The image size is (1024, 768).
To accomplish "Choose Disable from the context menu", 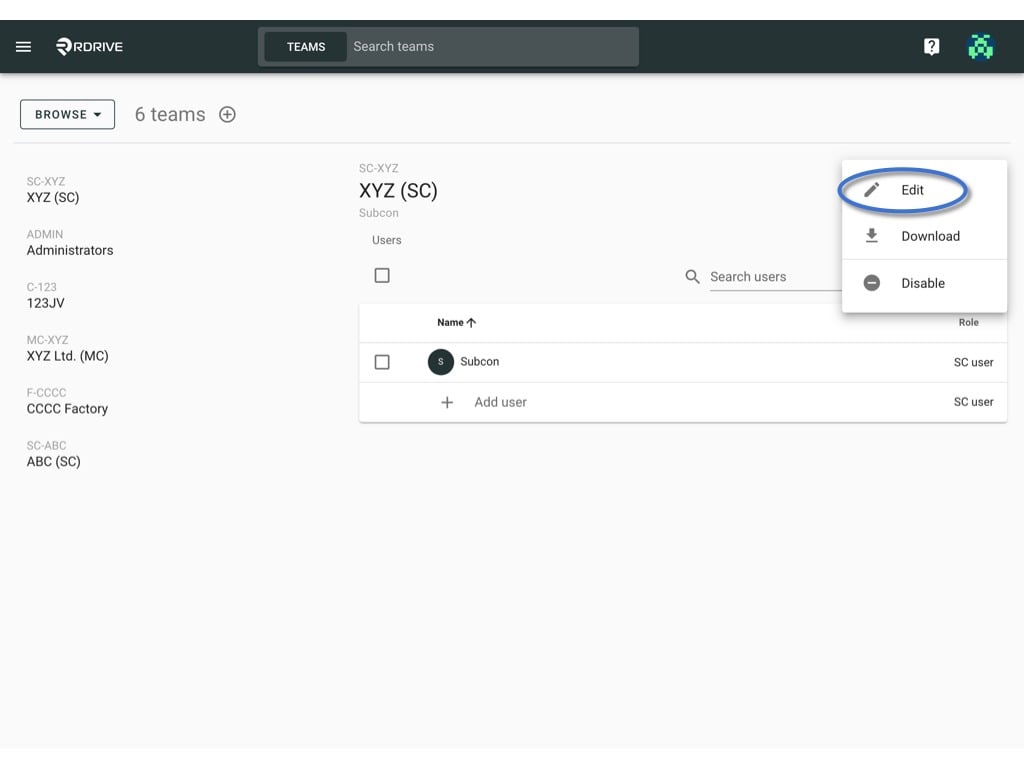I will pyautogui.click(x=923, y=283).
